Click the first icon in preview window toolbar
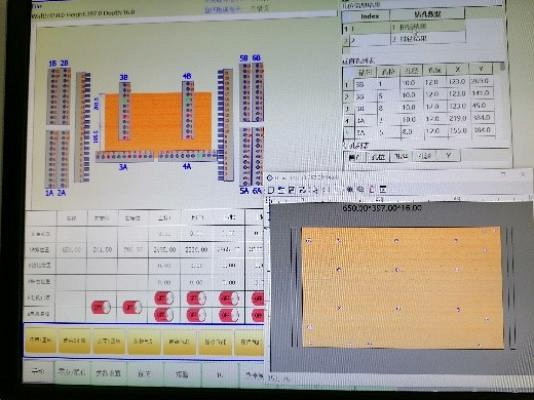Viewport: 534px width, 400px height. coord(271,190)
